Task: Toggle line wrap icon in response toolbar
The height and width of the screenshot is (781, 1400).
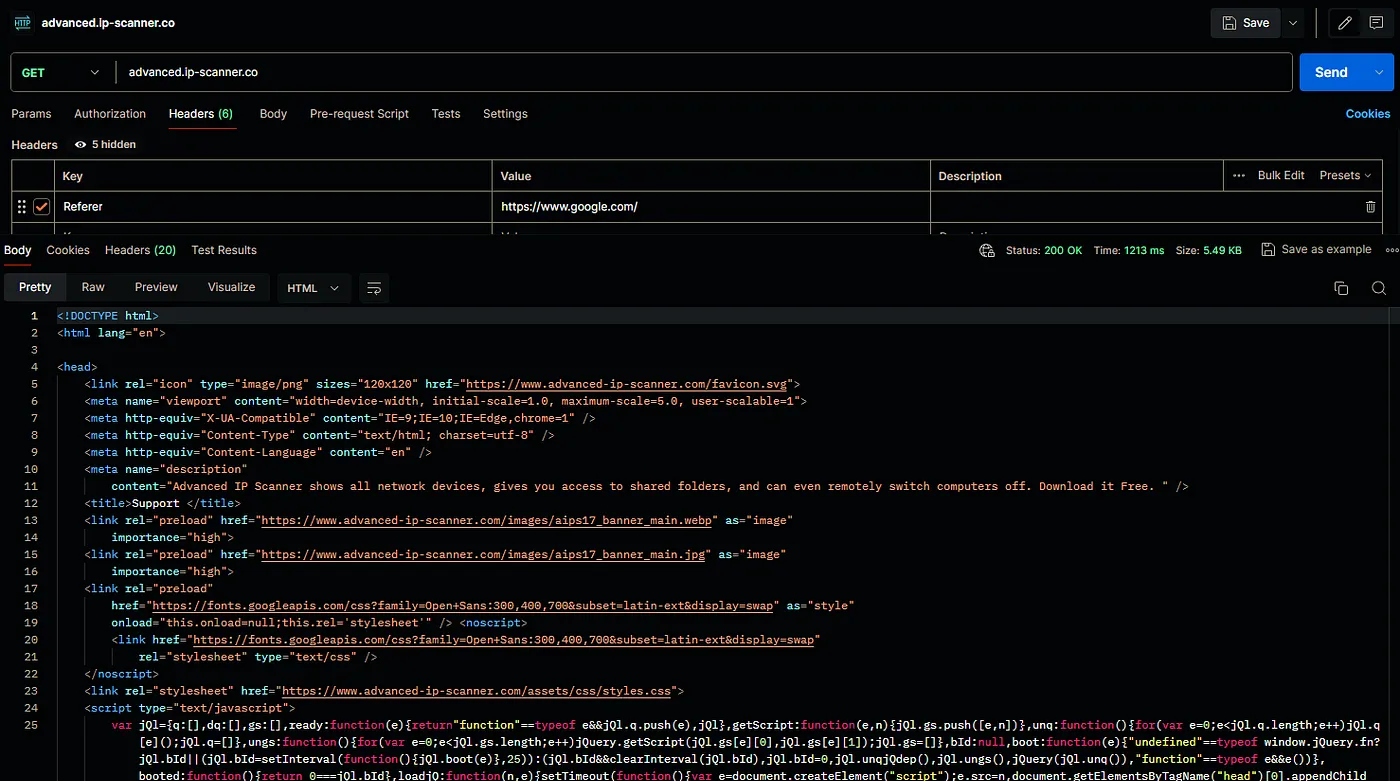Action: click(374, 288)
